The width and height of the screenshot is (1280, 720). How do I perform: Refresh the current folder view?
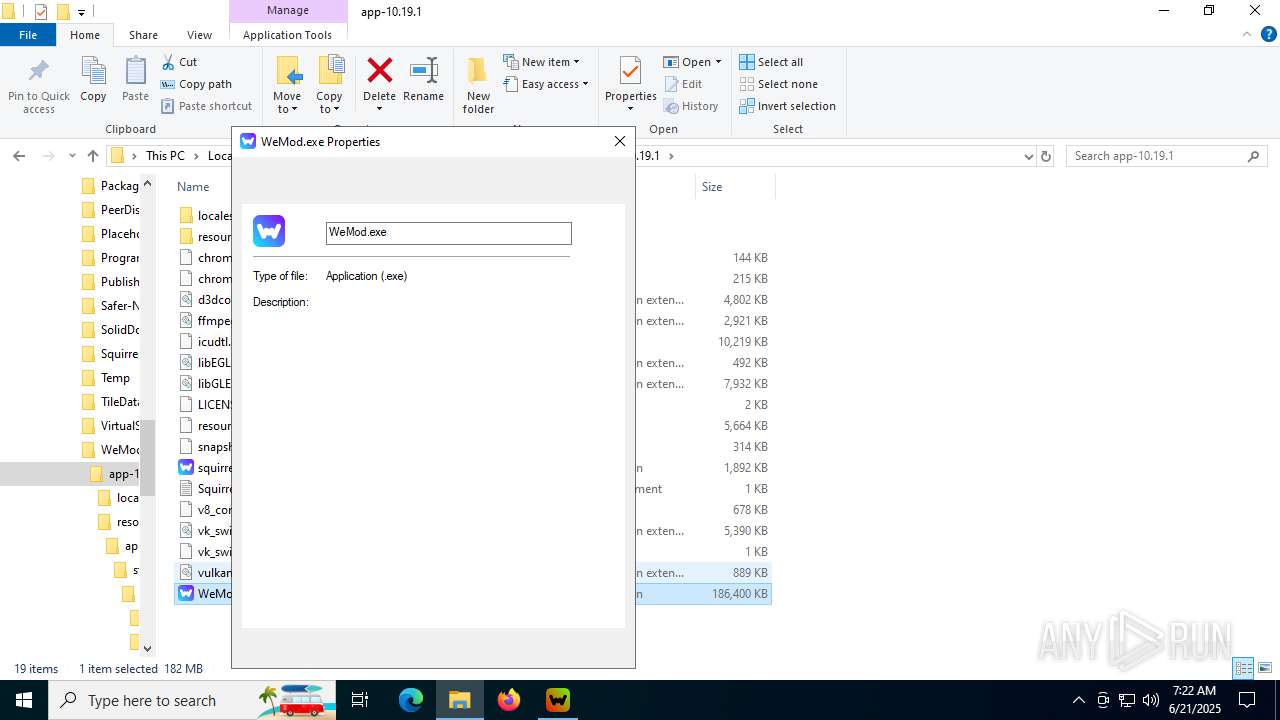click(x=1046, y=156)
